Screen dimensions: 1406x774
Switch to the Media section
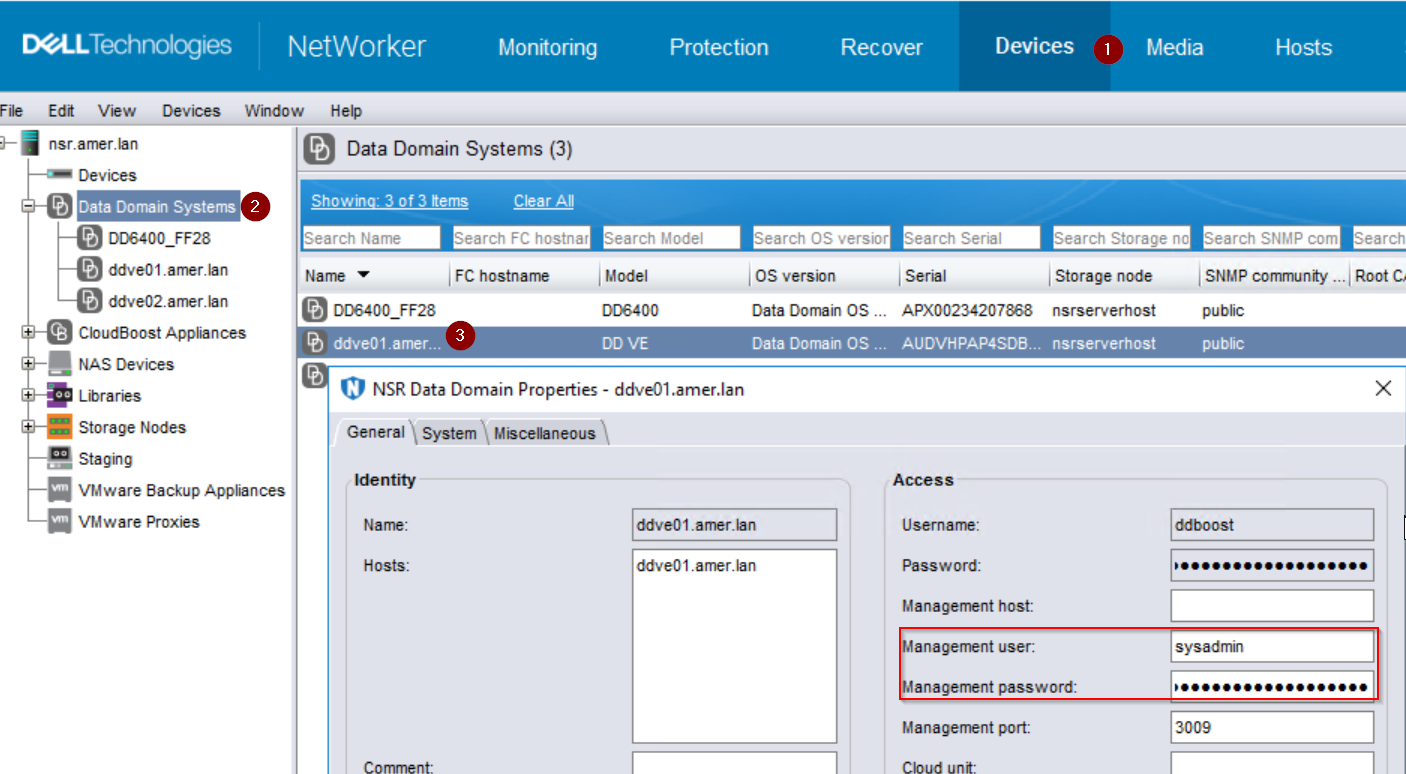click(1175, 47)
